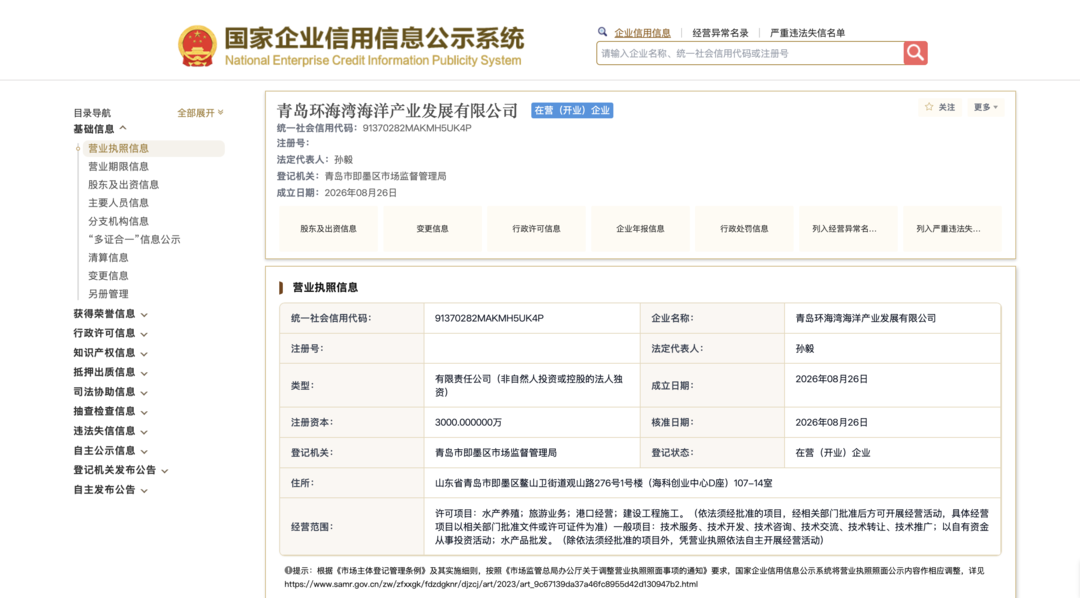Click the samr.gov.cn notice link

tap(491, 584)
